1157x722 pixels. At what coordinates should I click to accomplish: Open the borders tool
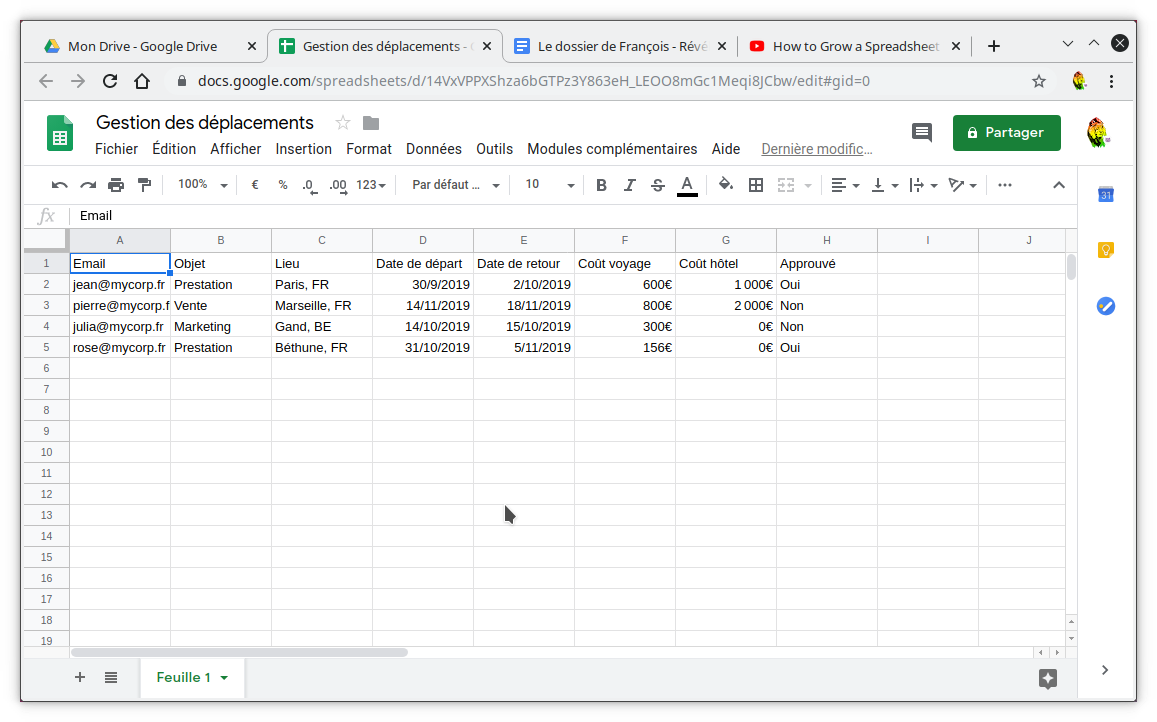point(755,184)
